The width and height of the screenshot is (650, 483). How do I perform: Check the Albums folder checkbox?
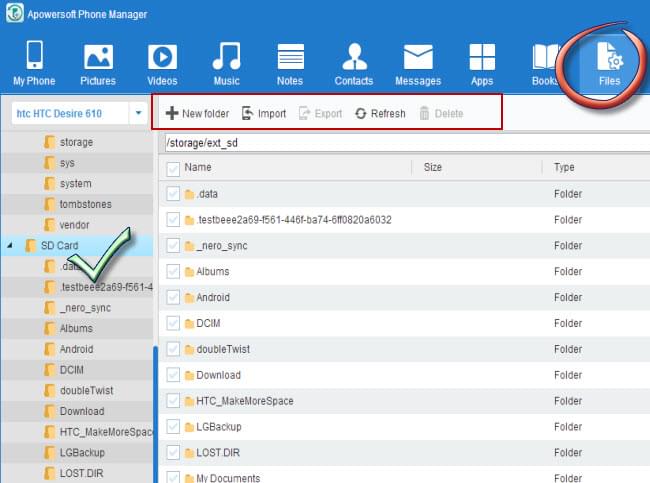tap(173, 272)
